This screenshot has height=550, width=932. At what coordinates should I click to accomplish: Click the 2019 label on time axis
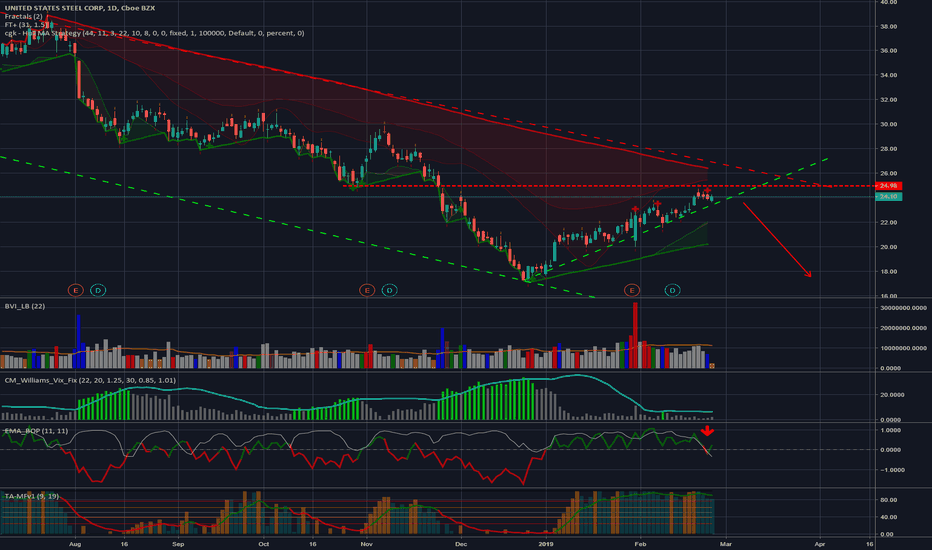click(x=546, y=544)
